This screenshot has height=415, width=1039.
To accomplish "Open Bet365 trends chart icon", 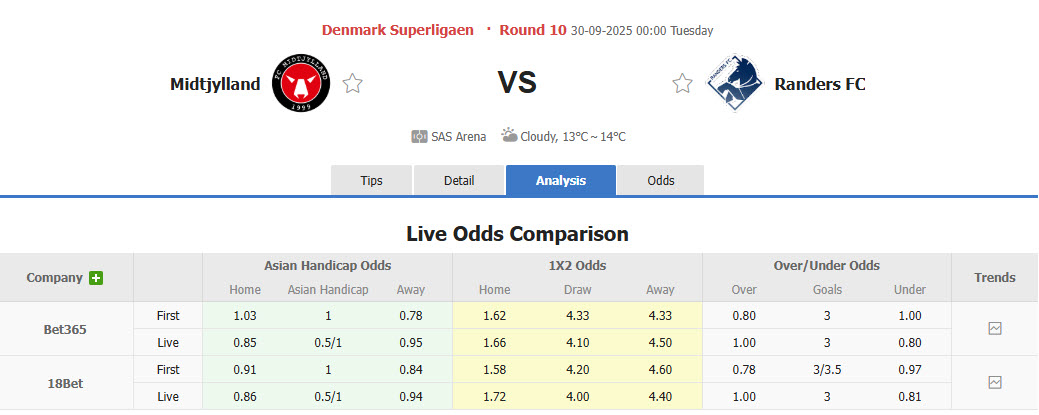I will [x=994, y=328].
